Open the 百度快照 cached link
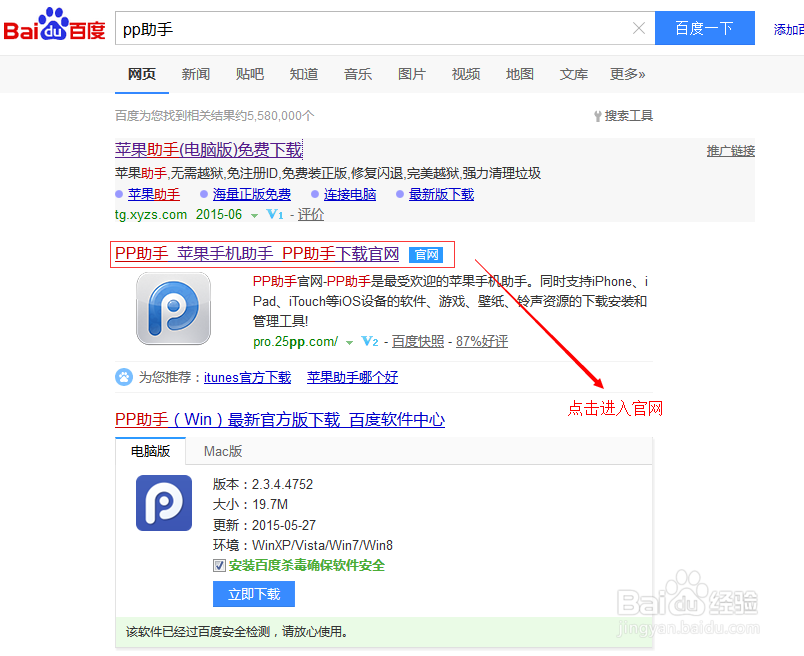Viewport: 804px width, 656px height. [x=418, y=342]
